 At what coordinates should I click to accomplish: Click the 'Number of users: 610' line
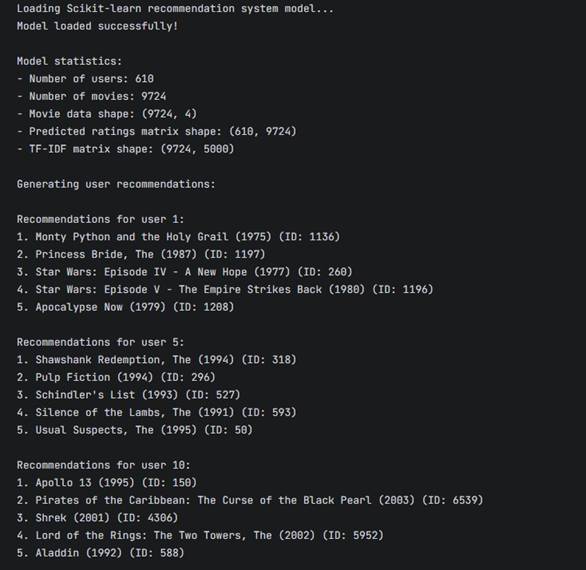(85, 79)
